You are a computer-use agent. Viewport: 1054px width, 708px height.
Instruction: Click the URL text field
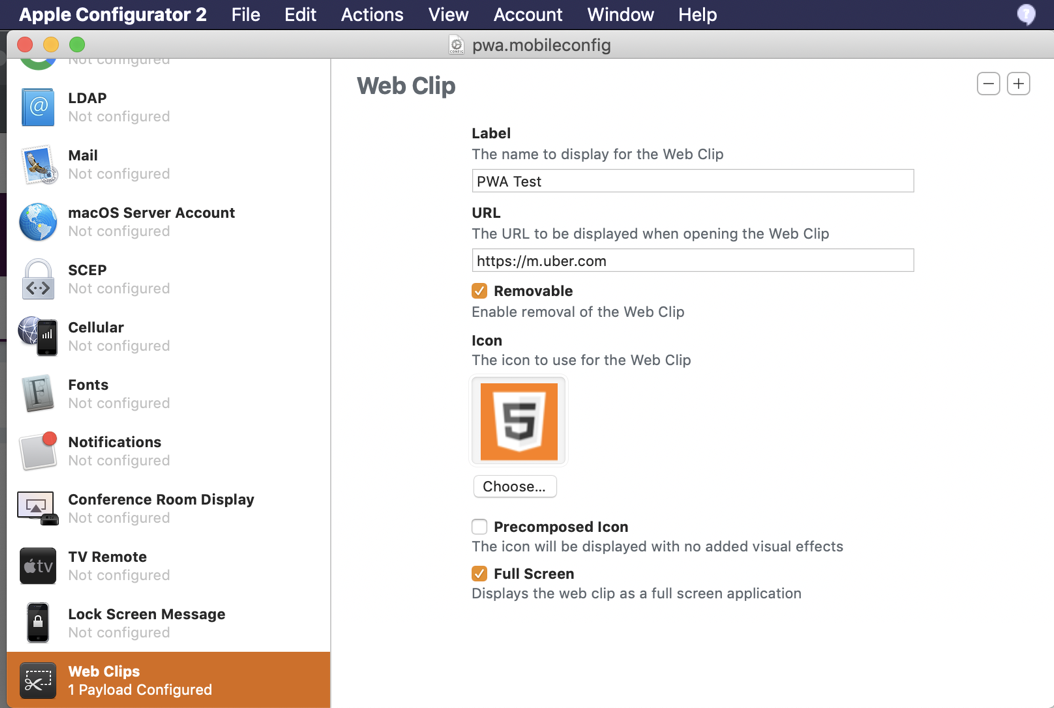692,261
